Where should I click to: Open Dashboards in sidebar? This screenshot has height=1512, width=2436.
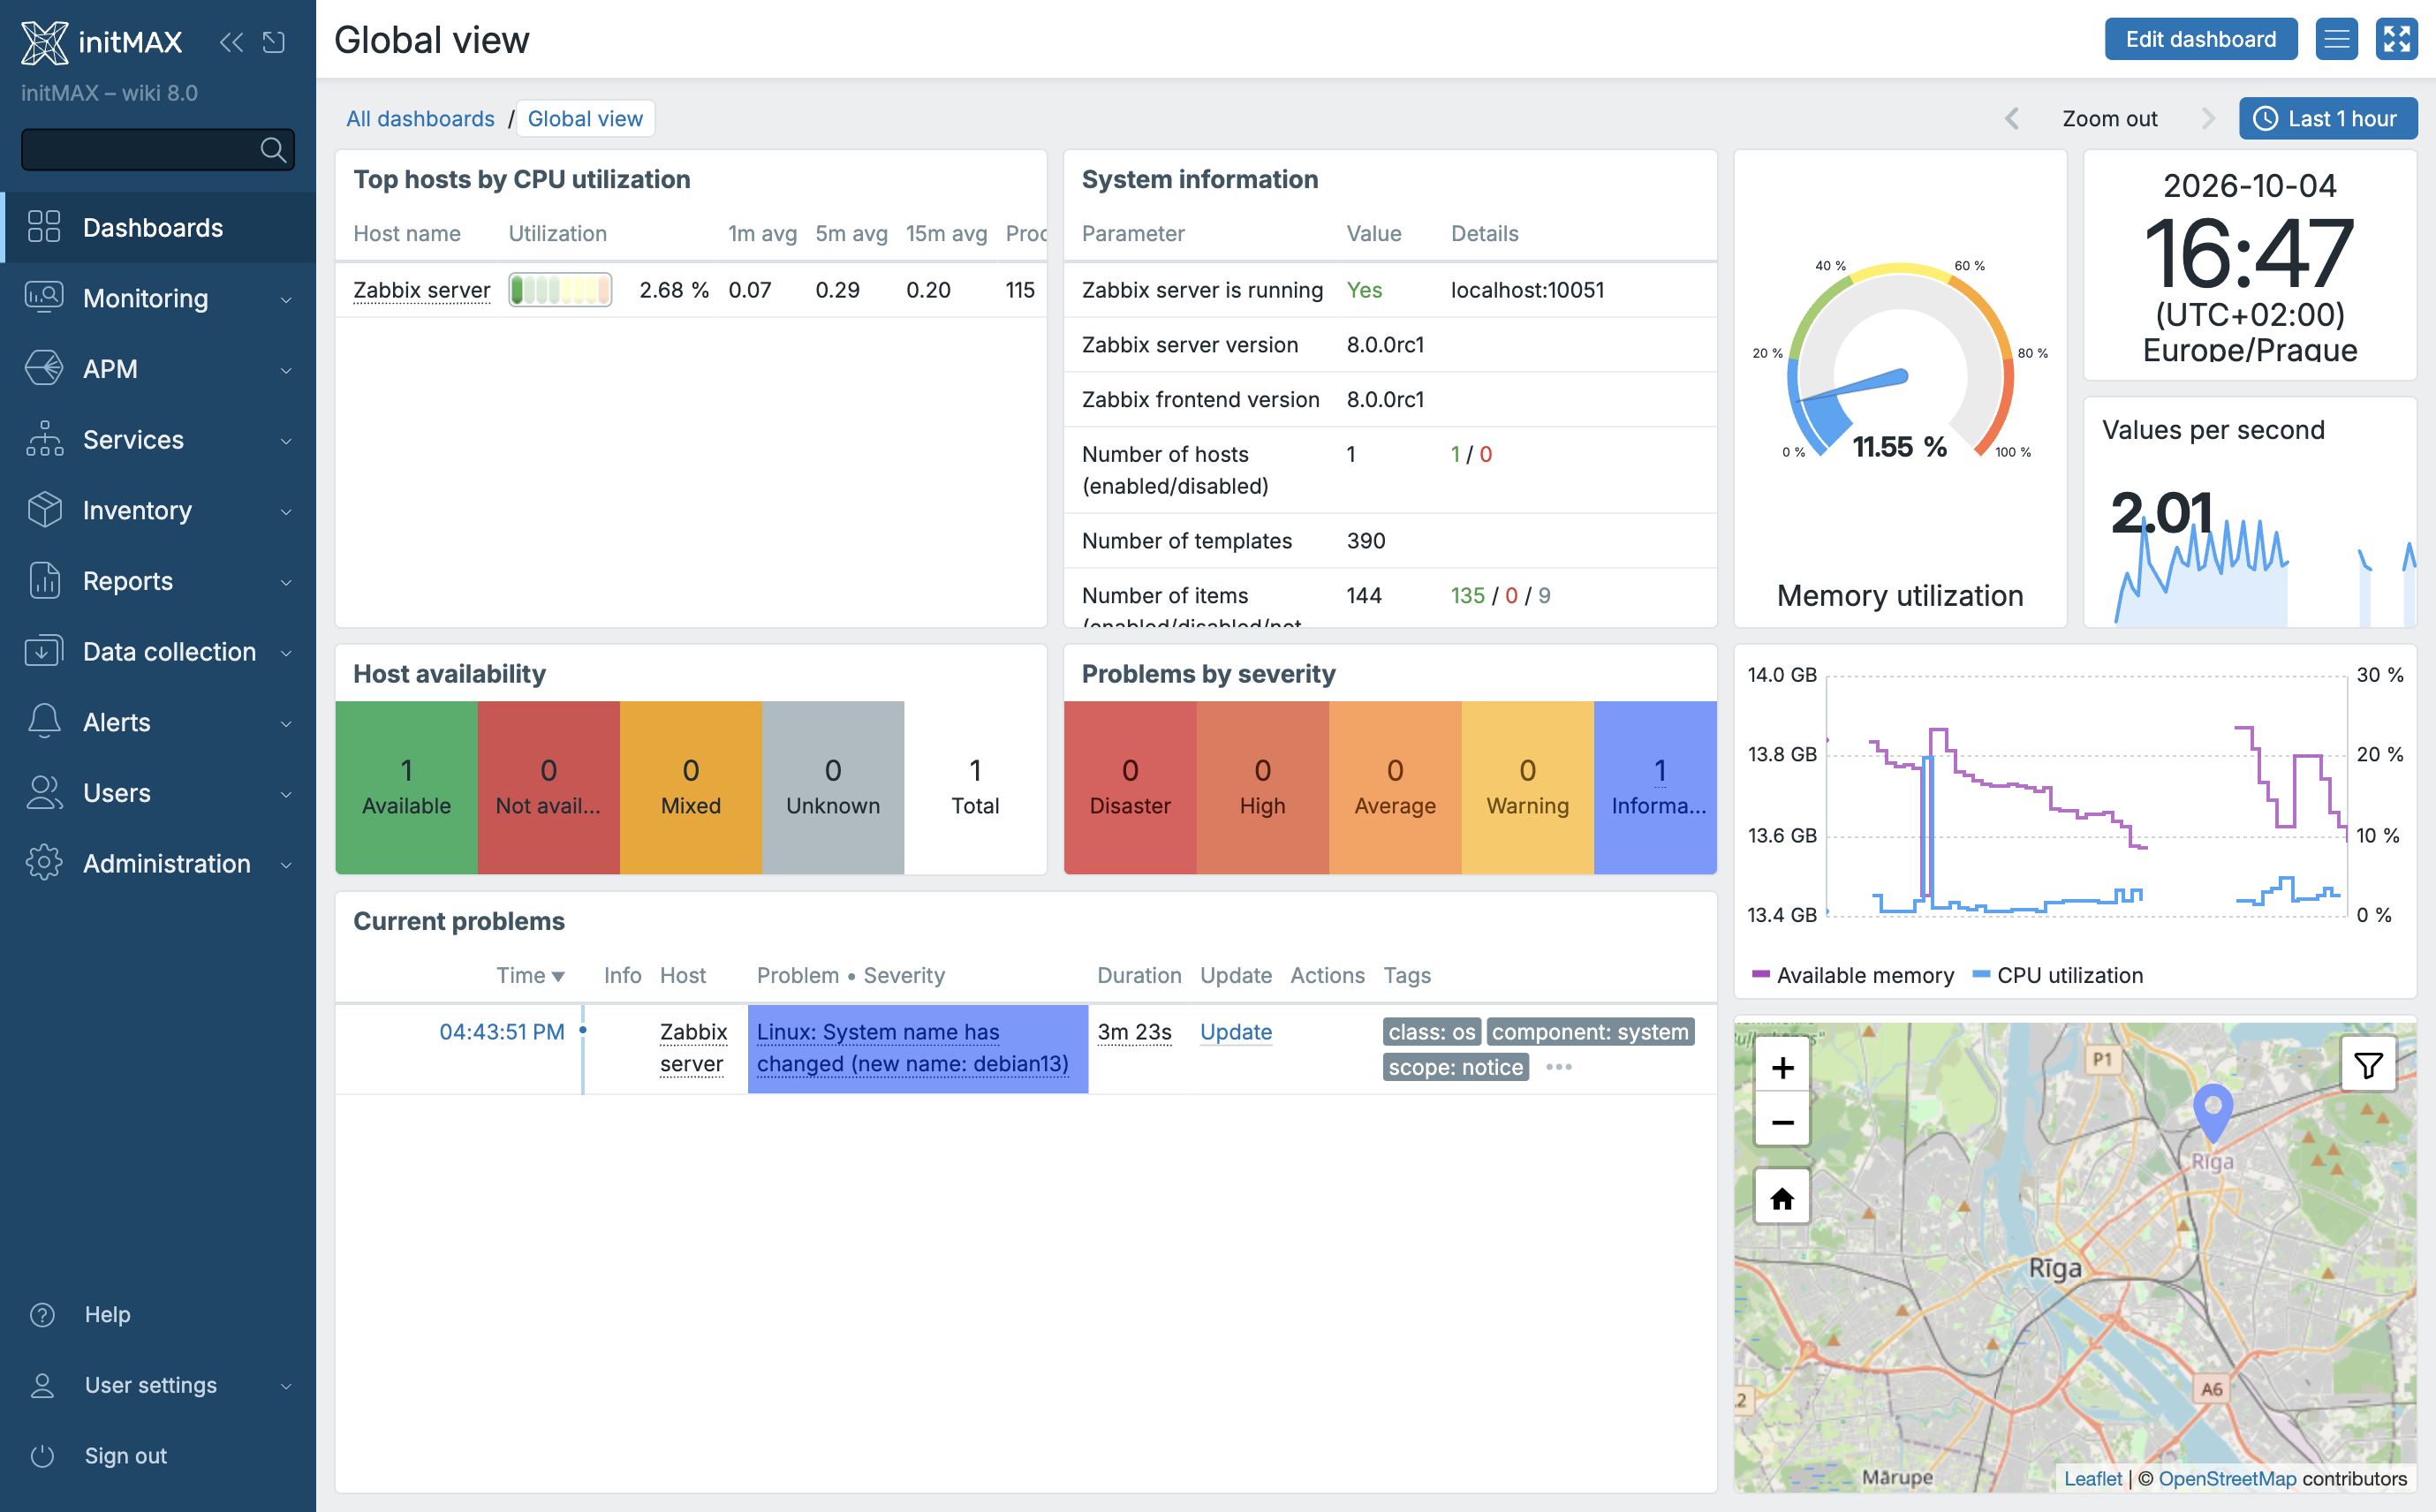pyautogui.click(x=158, y=228)
